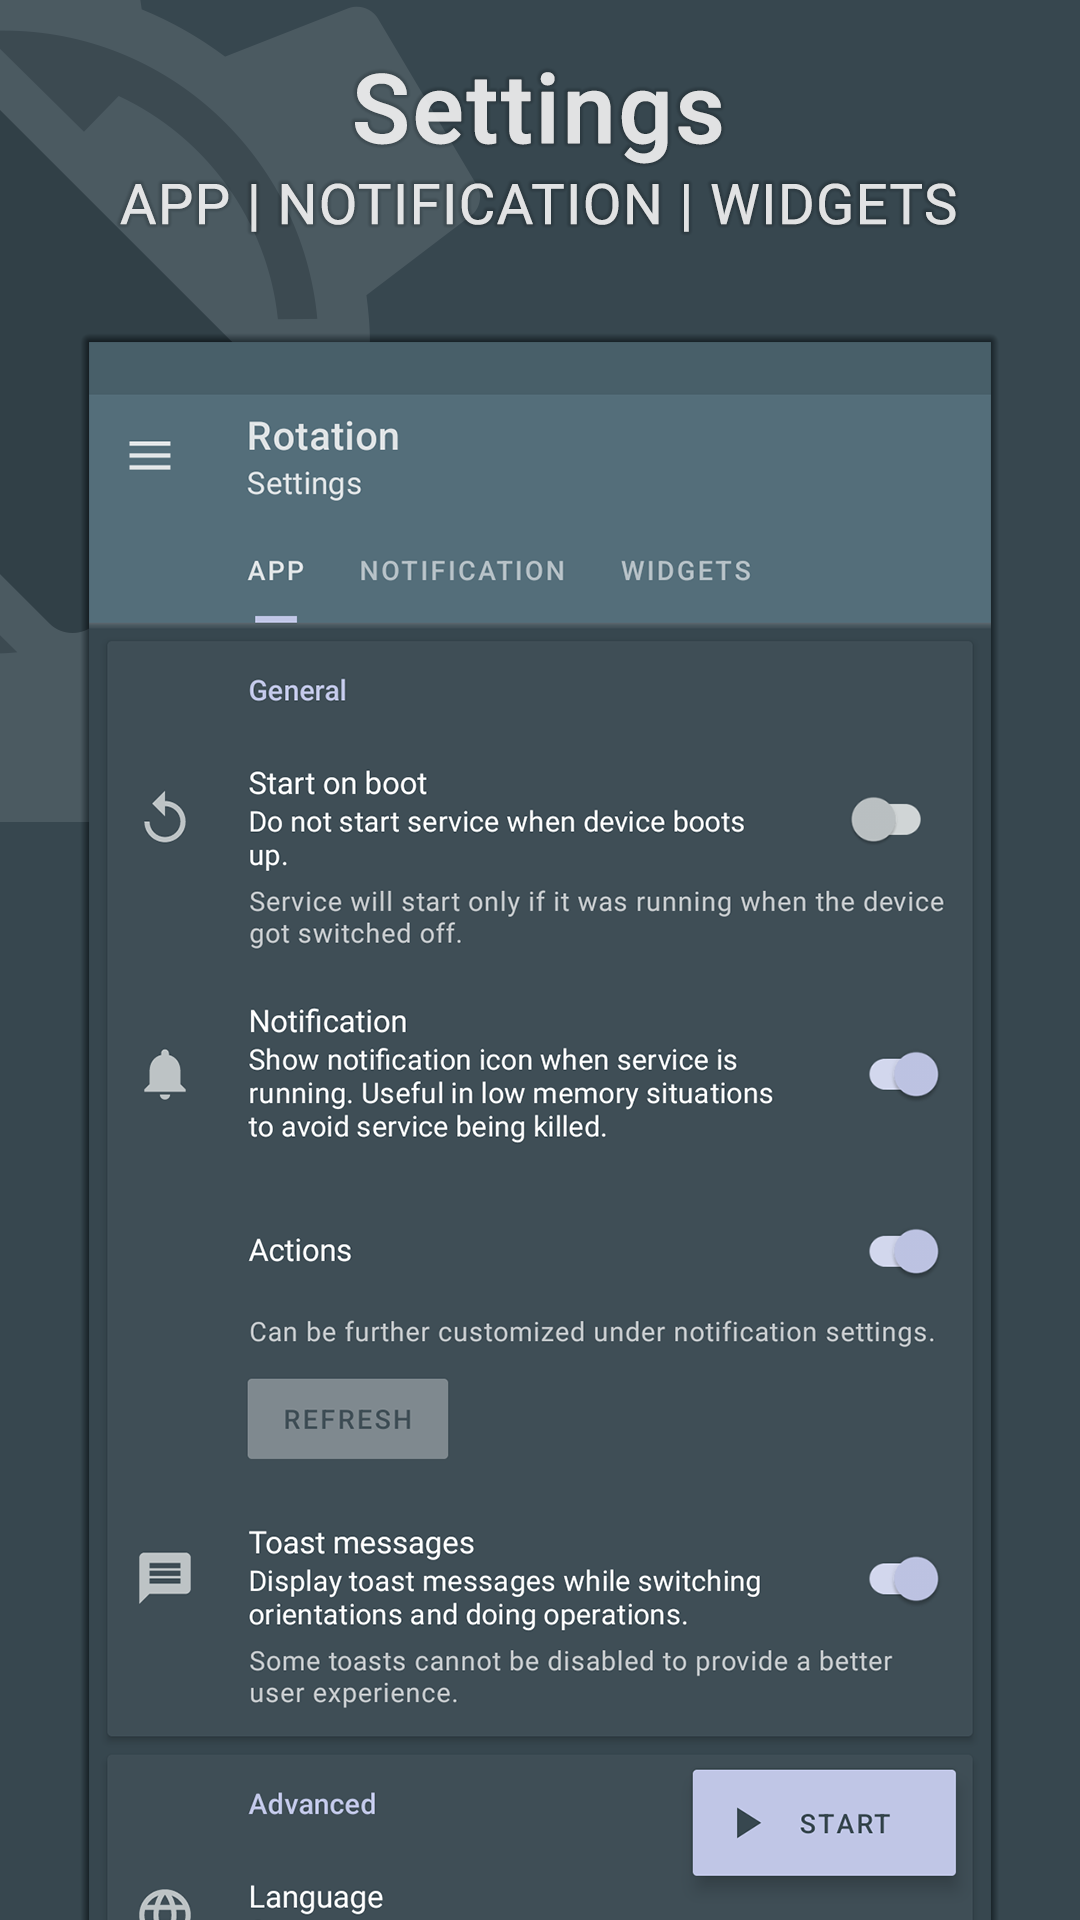Click the Toast messages speech bubble icon
This screenshot has width=1080, height=1920.
[x=166, y=1578]
